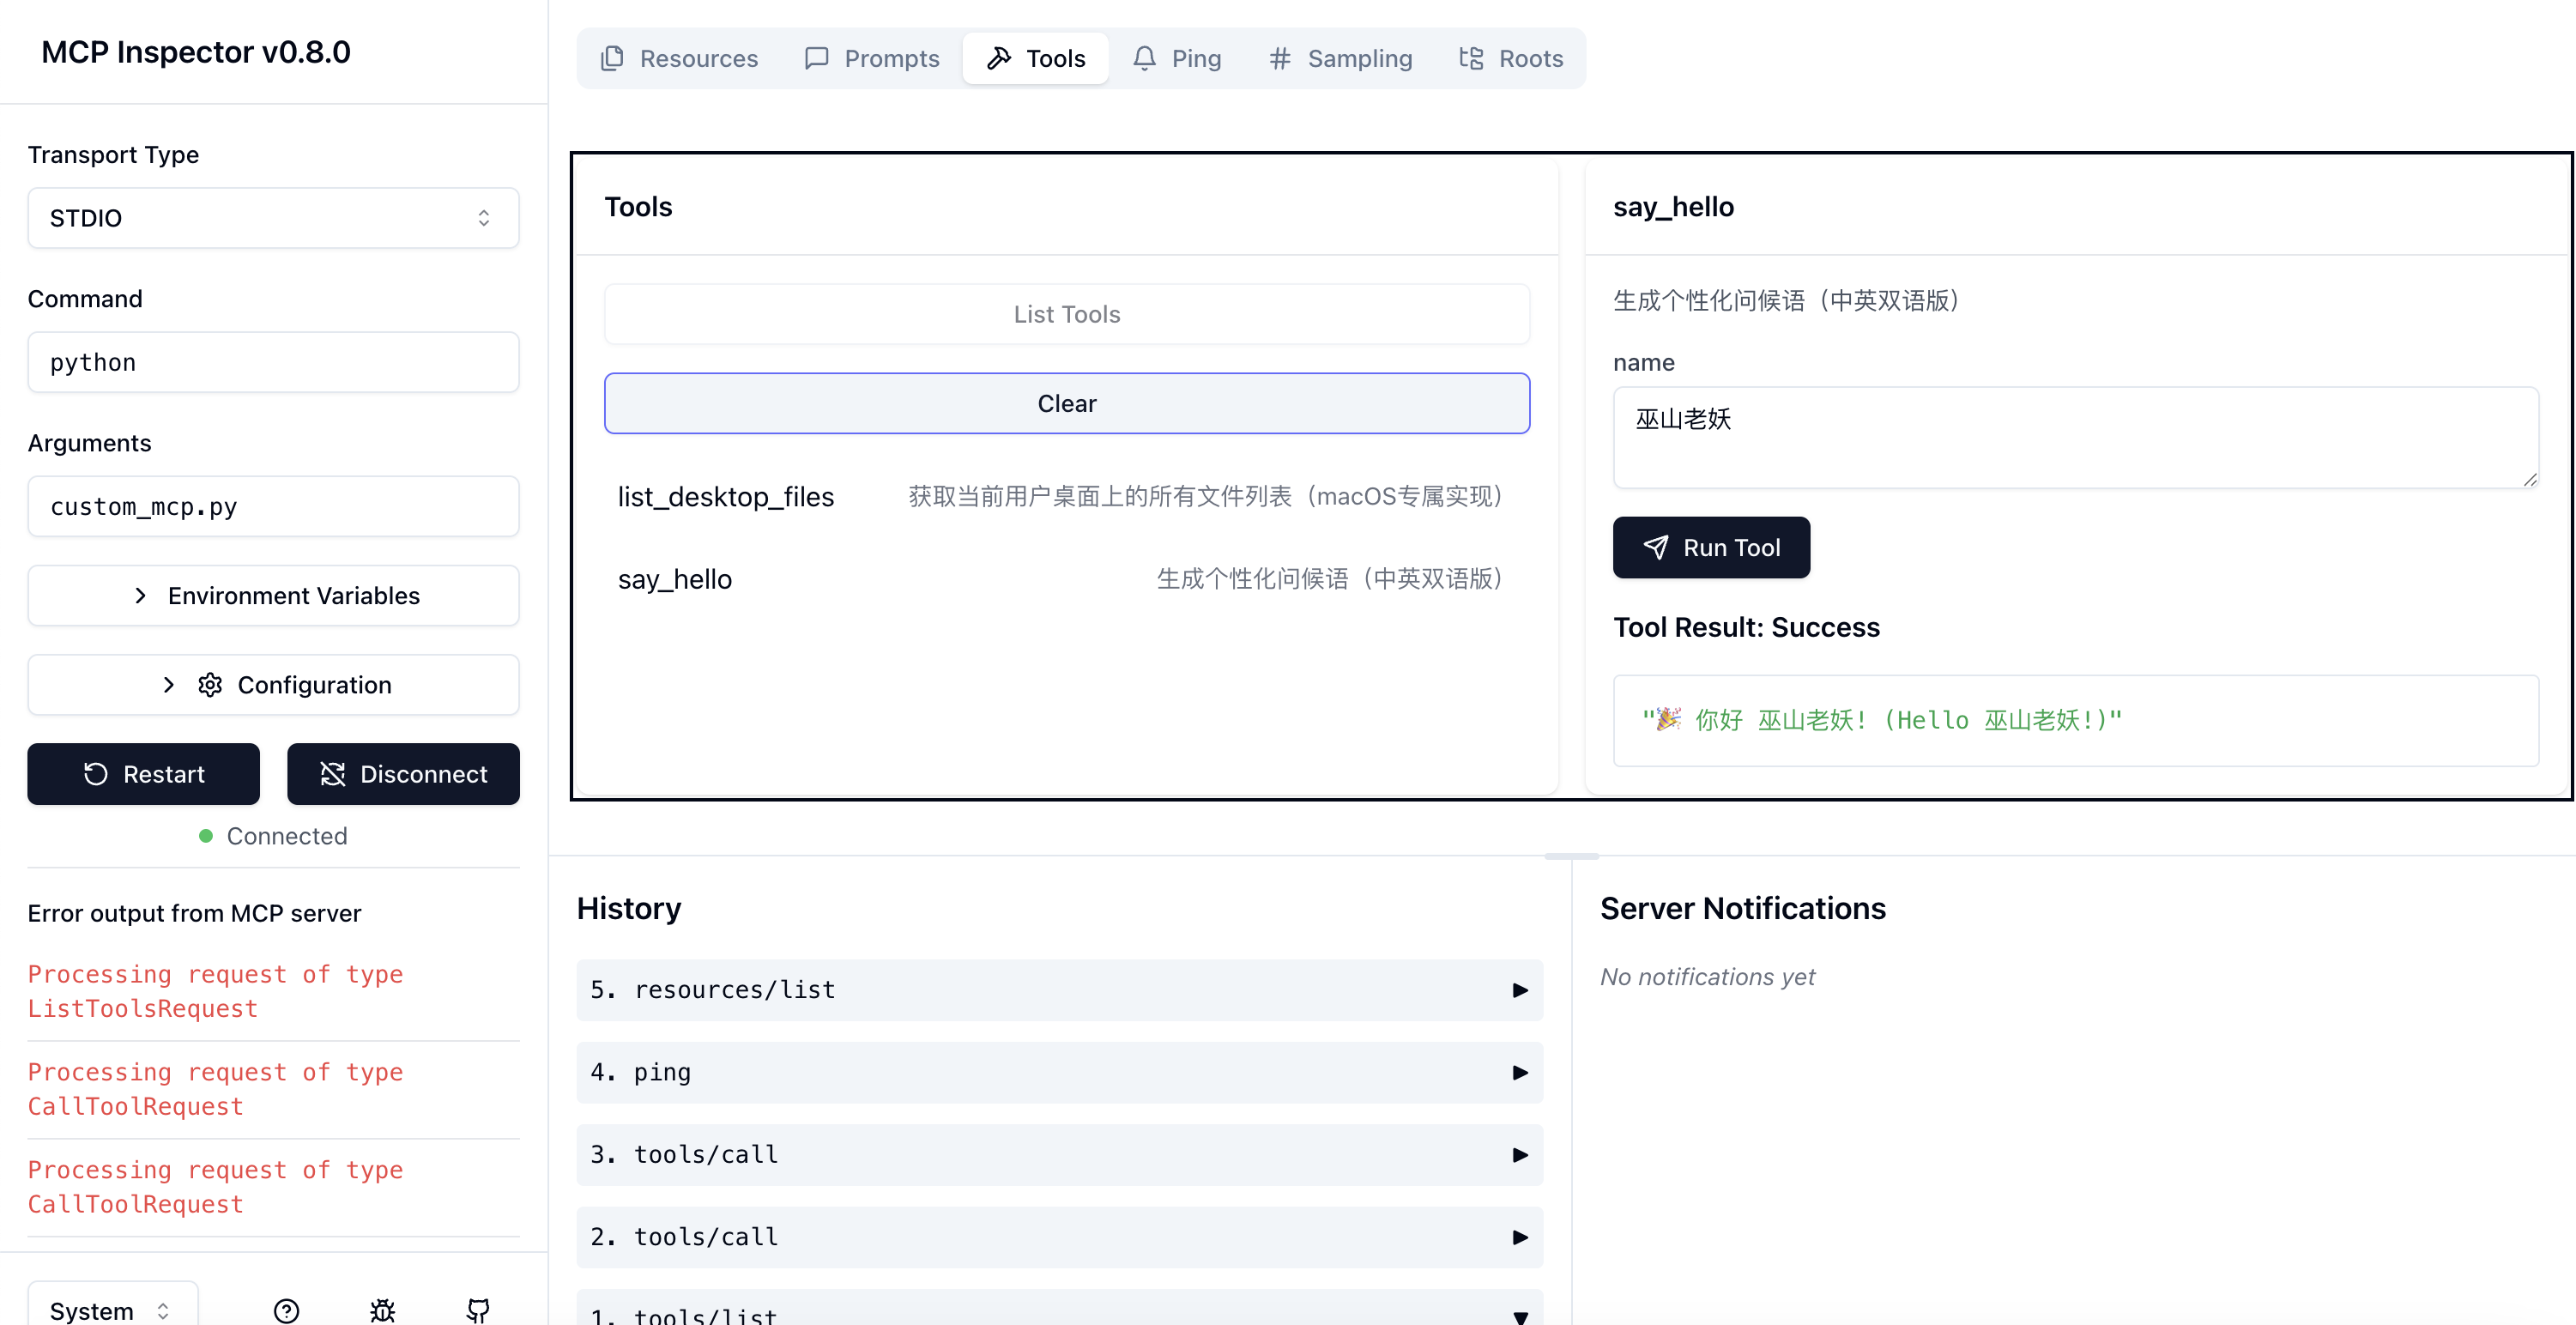Click the Sampling hash icon
The image size is (2576, 1325).
point(1279,59)
